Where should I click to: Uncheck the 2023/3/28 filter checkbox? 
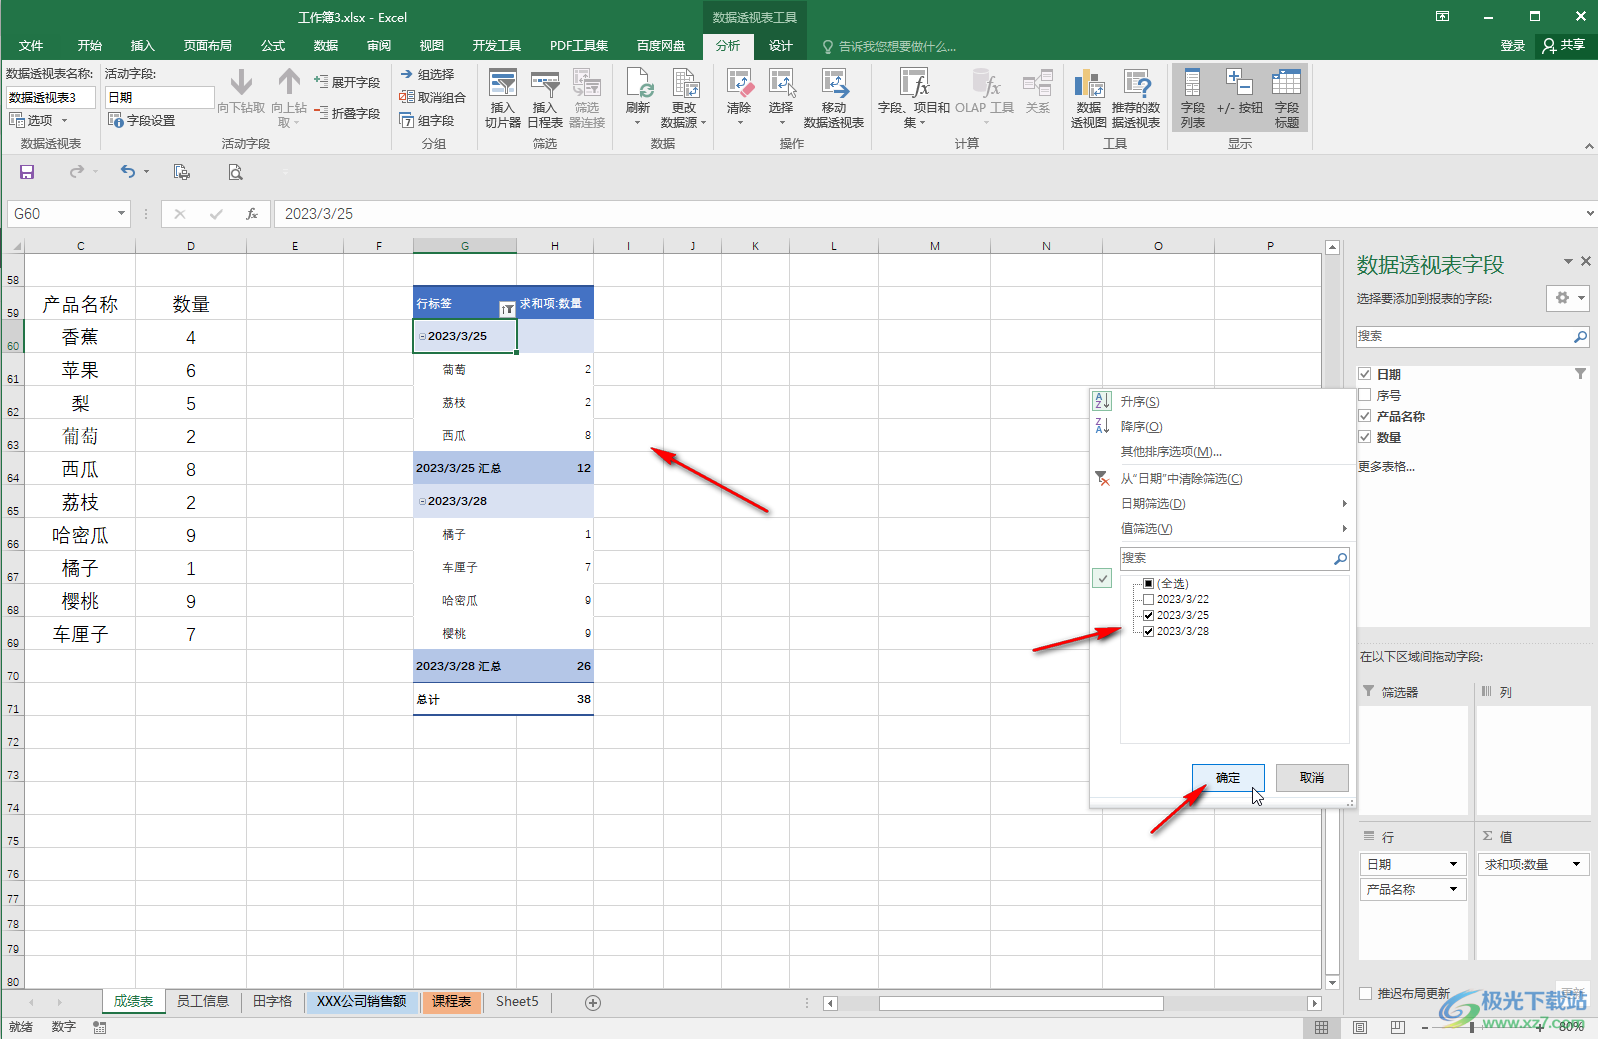(x=1149, y=631)
